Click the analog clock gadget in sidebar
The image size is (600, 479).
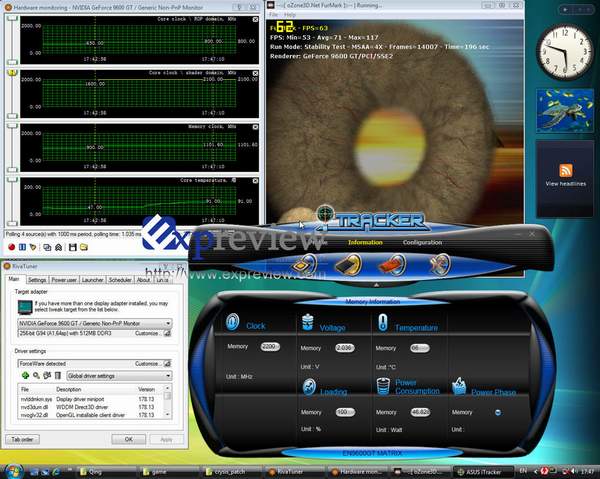(565, 52)
